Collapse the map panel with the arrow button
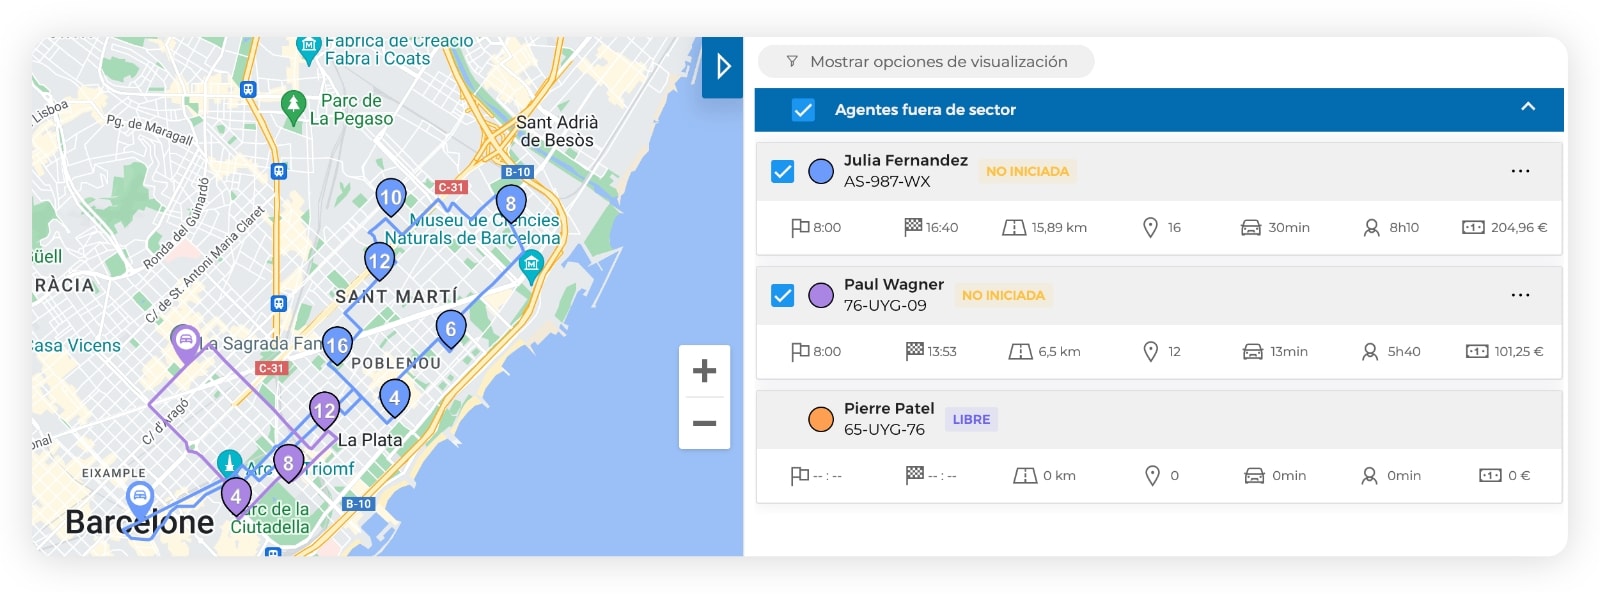Viewport: 1600px width, 594px height. point(722,67)
